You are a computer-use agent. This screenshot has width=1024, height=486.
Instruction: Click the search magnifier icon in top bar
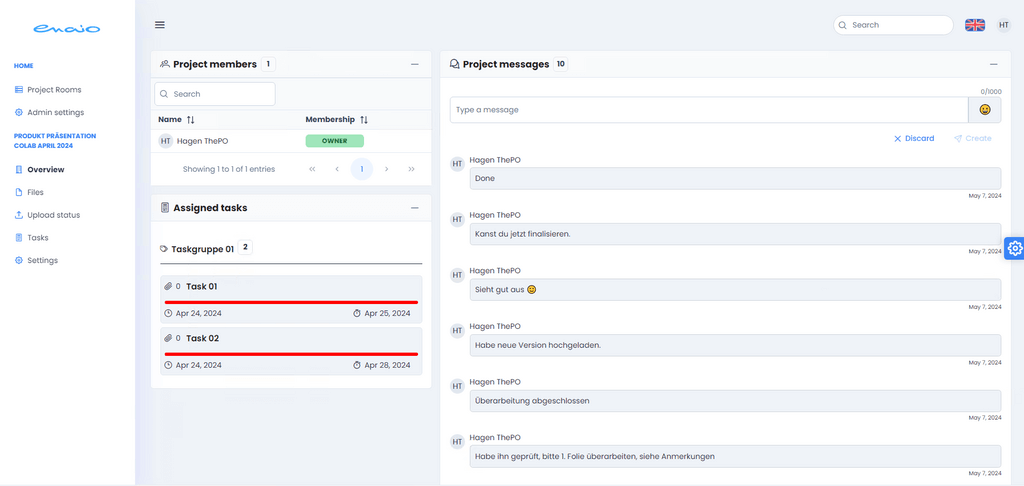tap(843, 25)
